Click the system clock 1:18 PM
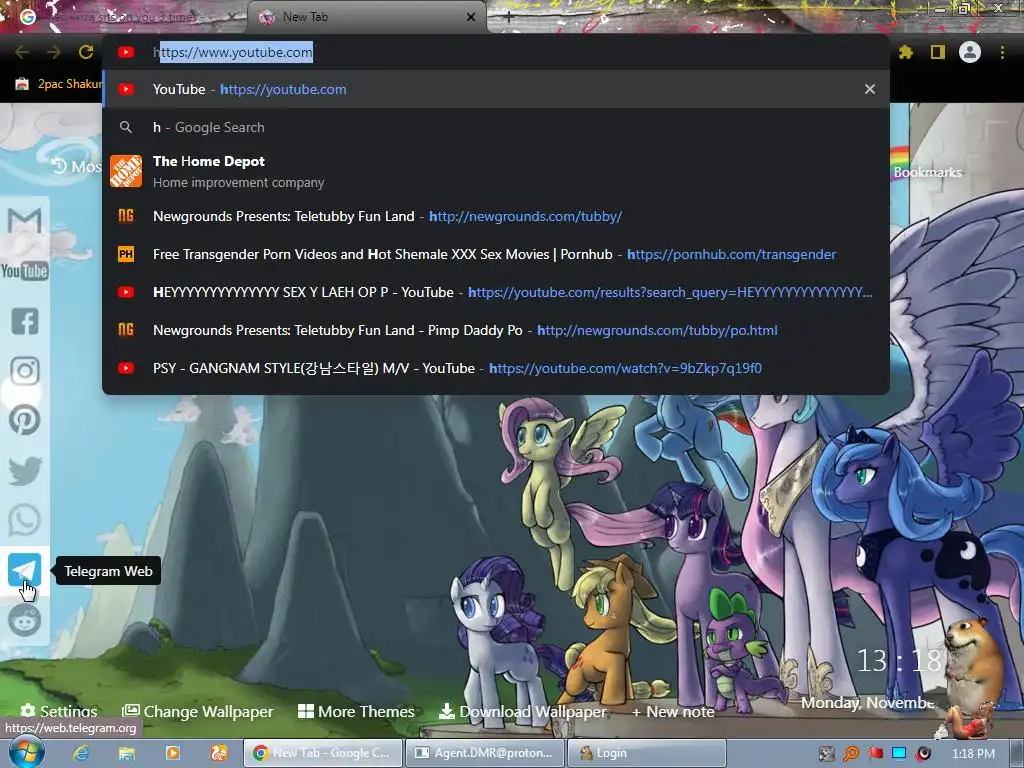The image size is (1024, 768). [973, 754]
